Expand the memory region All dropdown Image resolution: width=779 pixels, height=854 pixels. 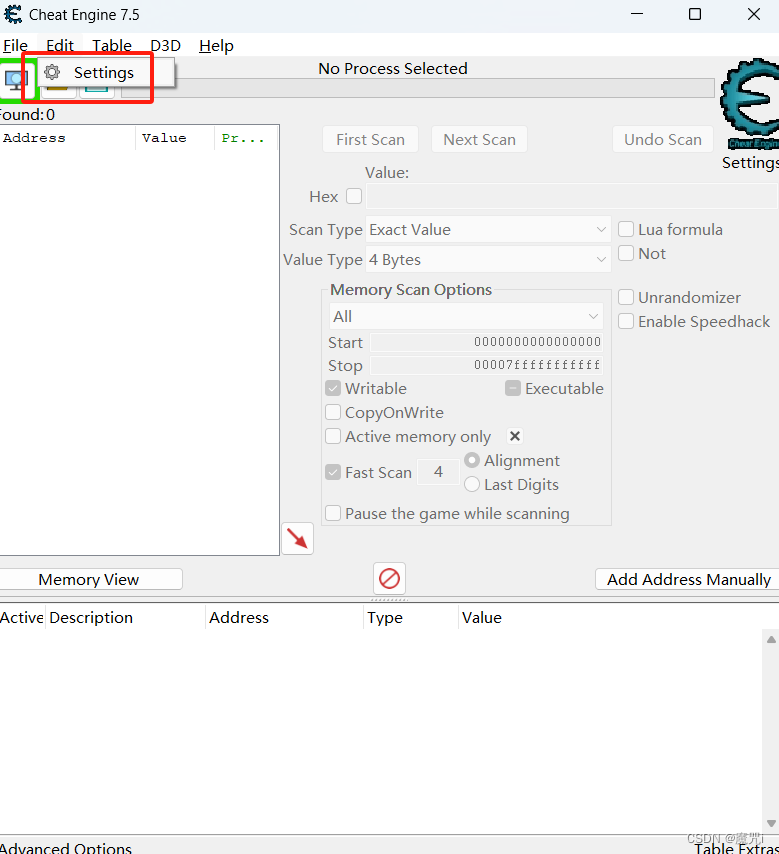[466, 316]
